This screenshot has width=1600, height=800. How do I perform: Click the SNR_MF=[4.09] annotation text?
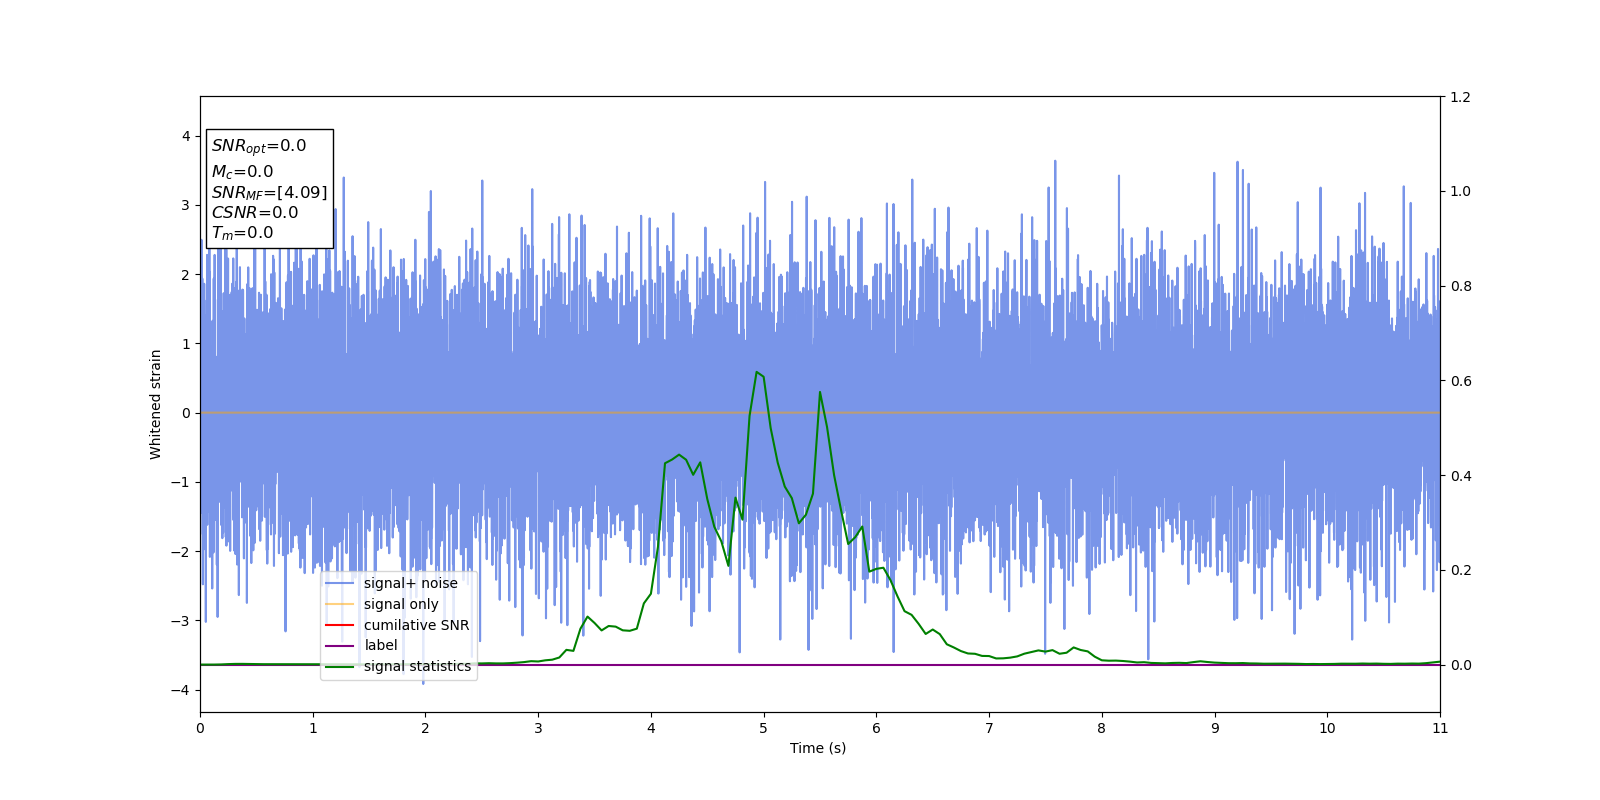pos(269,193)
